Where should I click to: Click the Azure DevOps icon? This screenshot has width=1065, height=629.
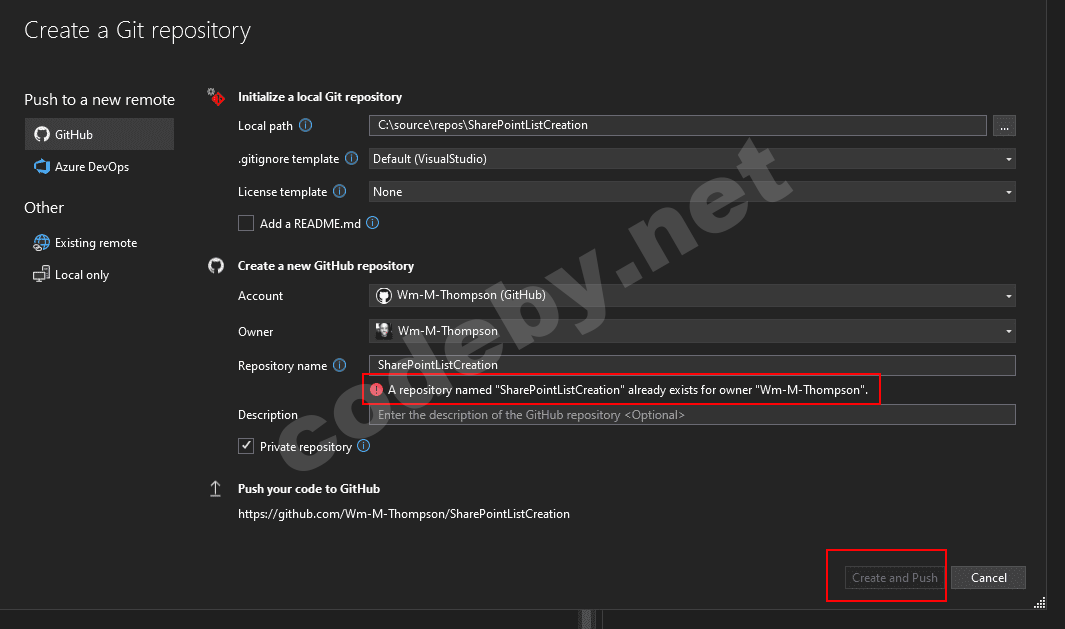[42, 166]
